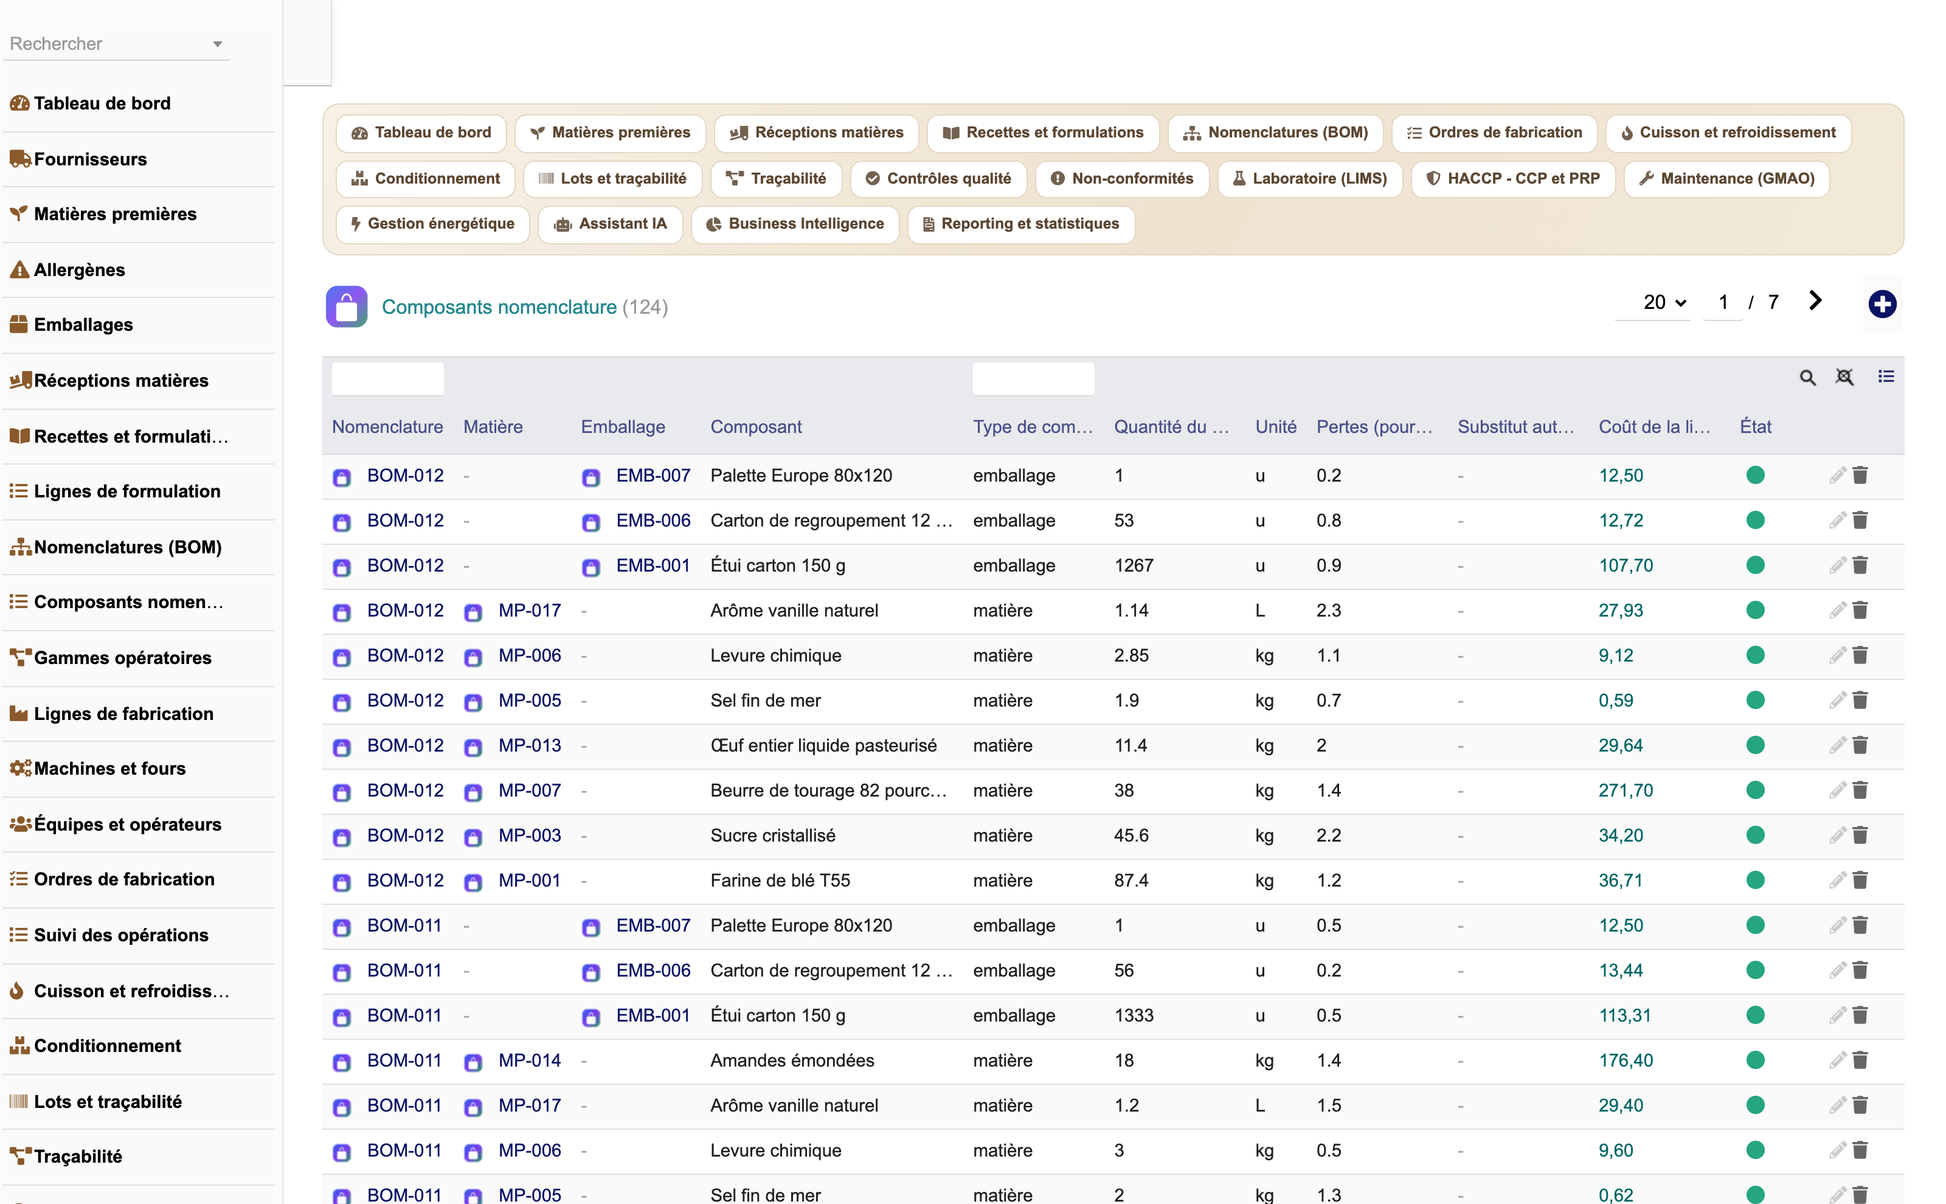Click the Fournisseurs truck icon in sidebar
The width and height of the screenshot is (1946, 1204).
19,158
